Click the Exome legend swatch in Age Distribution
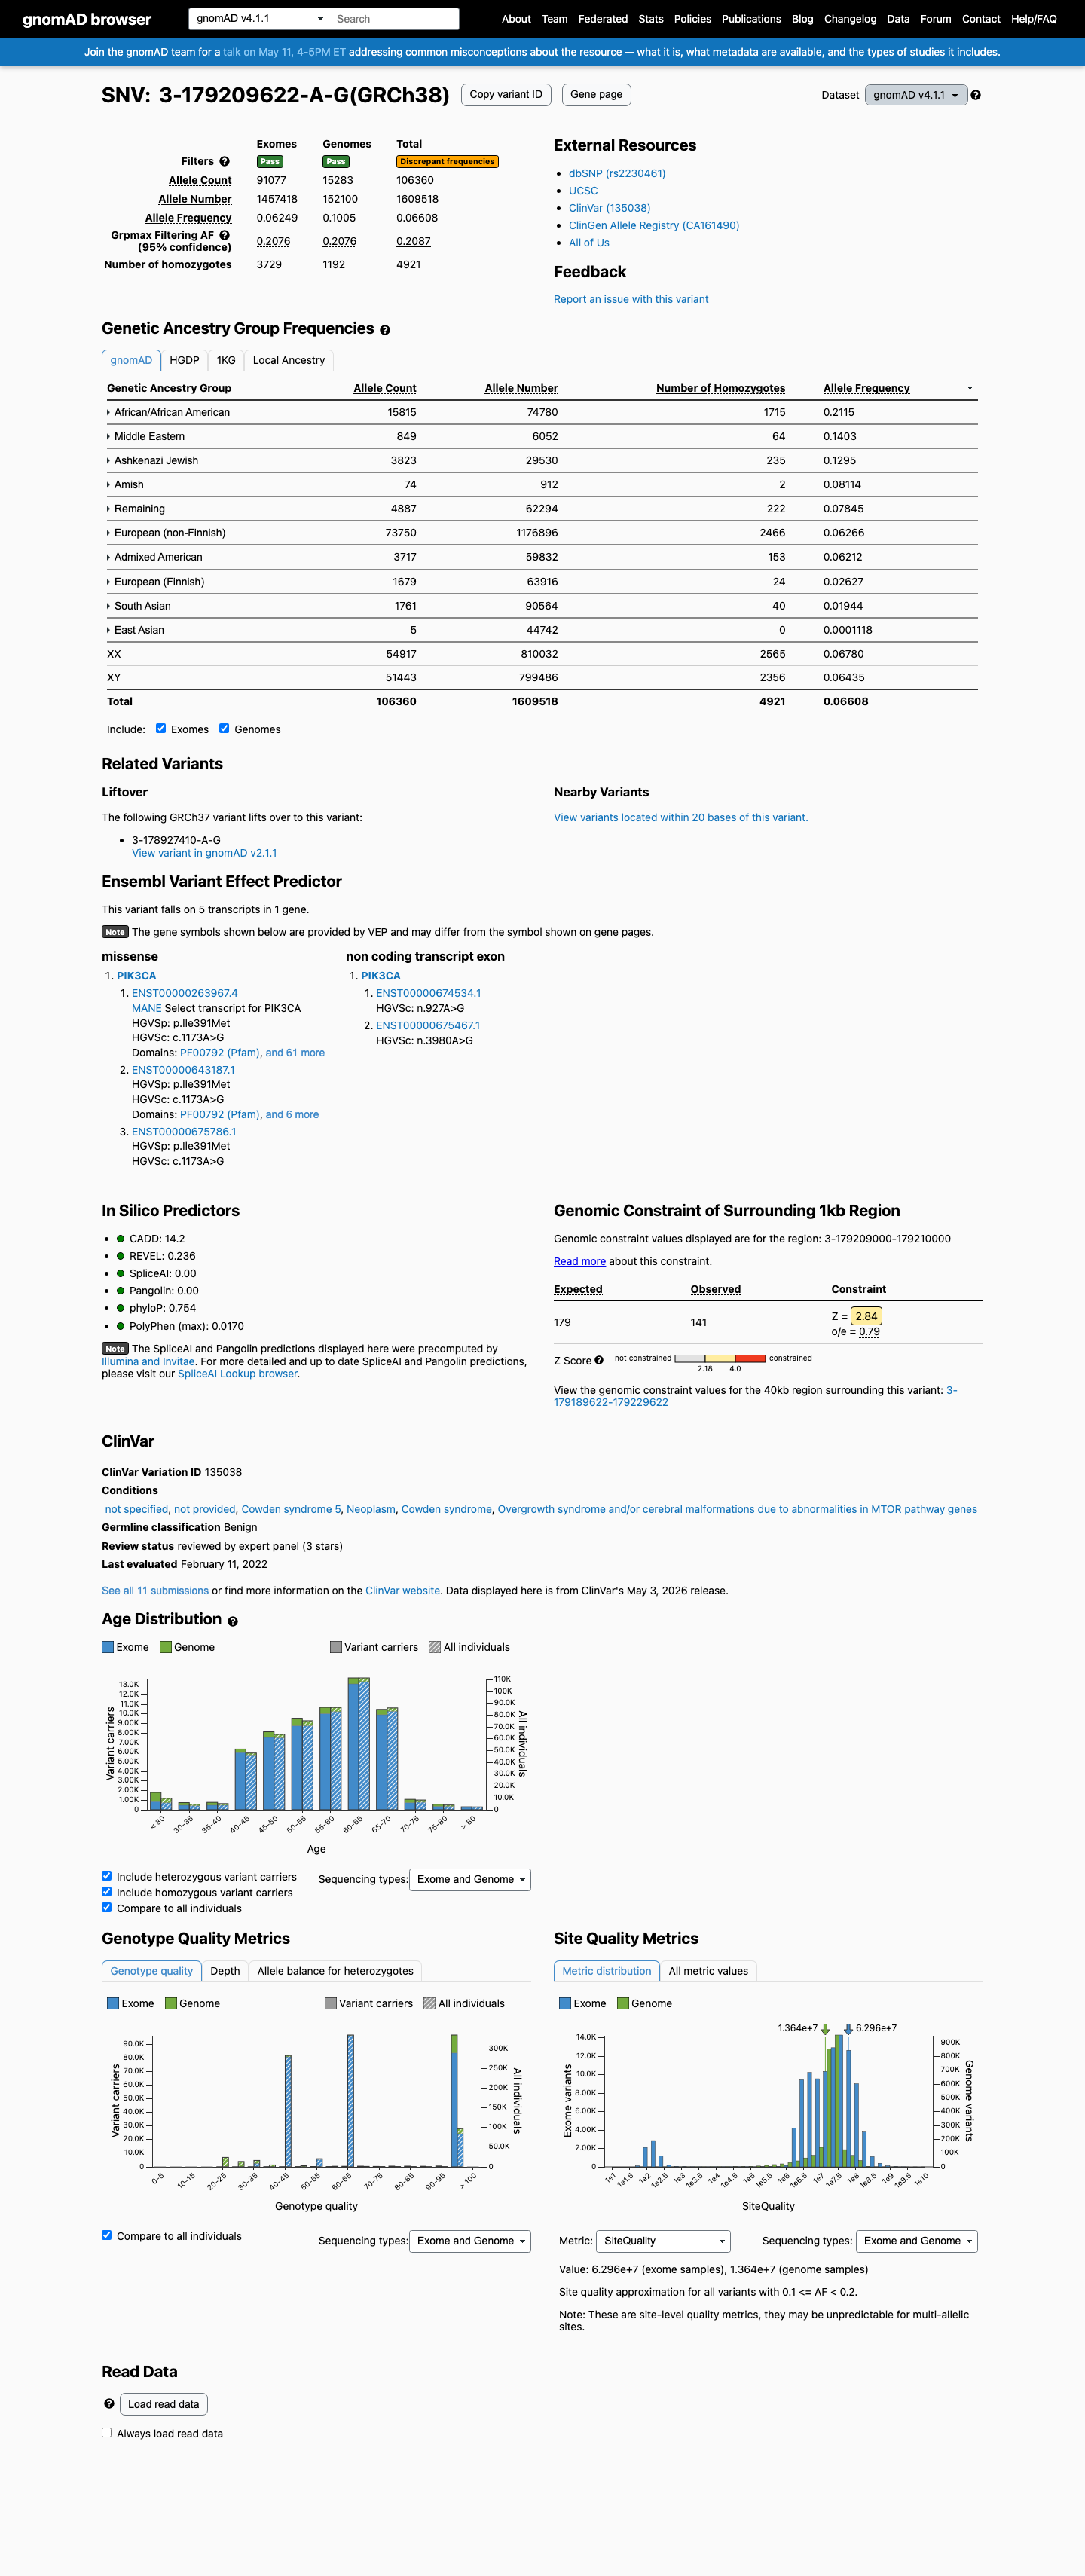 click(108, 1647)
